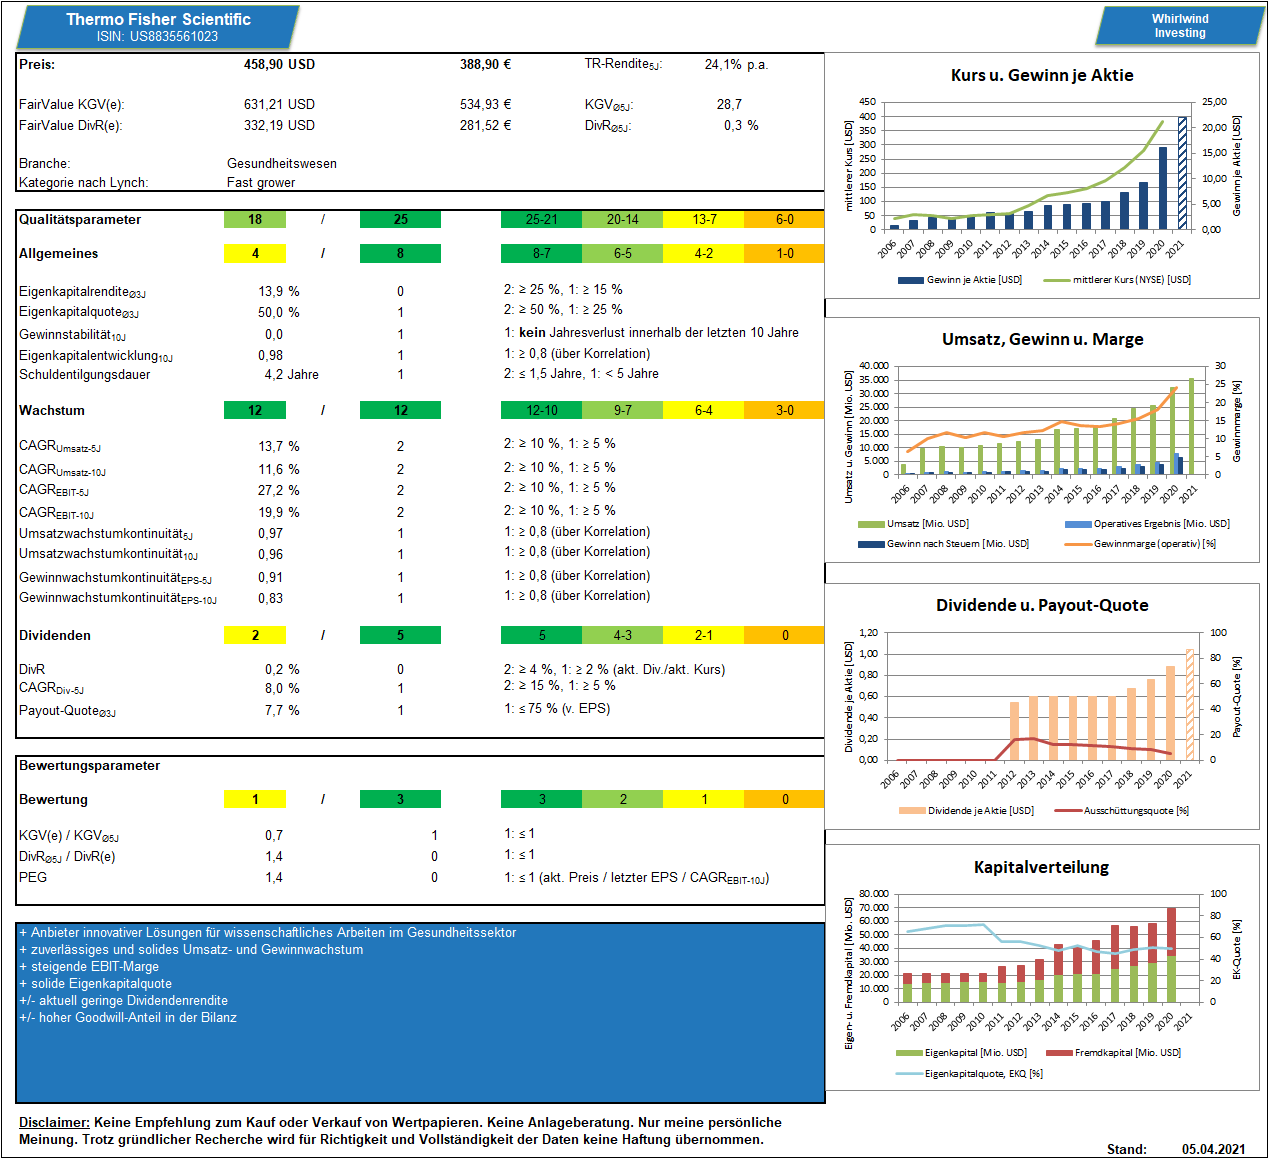This screenshot has height=1159, width=1269.
Task: Click the Stand date 05.04.2021
Action: [x=1214, y=1149]
